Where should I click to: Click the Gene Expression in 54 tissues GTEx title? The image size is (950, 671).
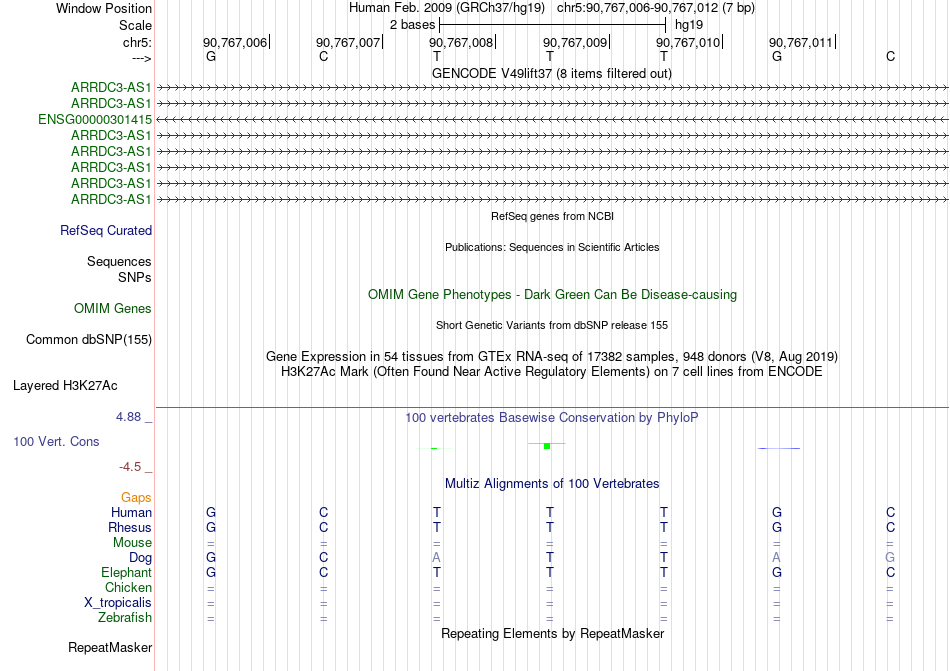(552, 357)
